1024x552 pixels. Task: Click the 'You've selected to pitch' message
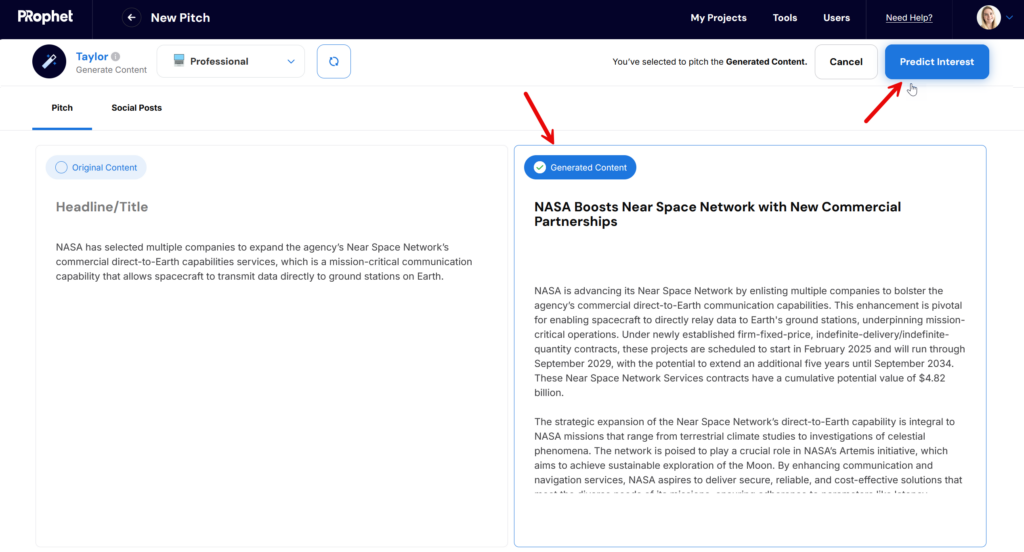(x=709, y=61)
